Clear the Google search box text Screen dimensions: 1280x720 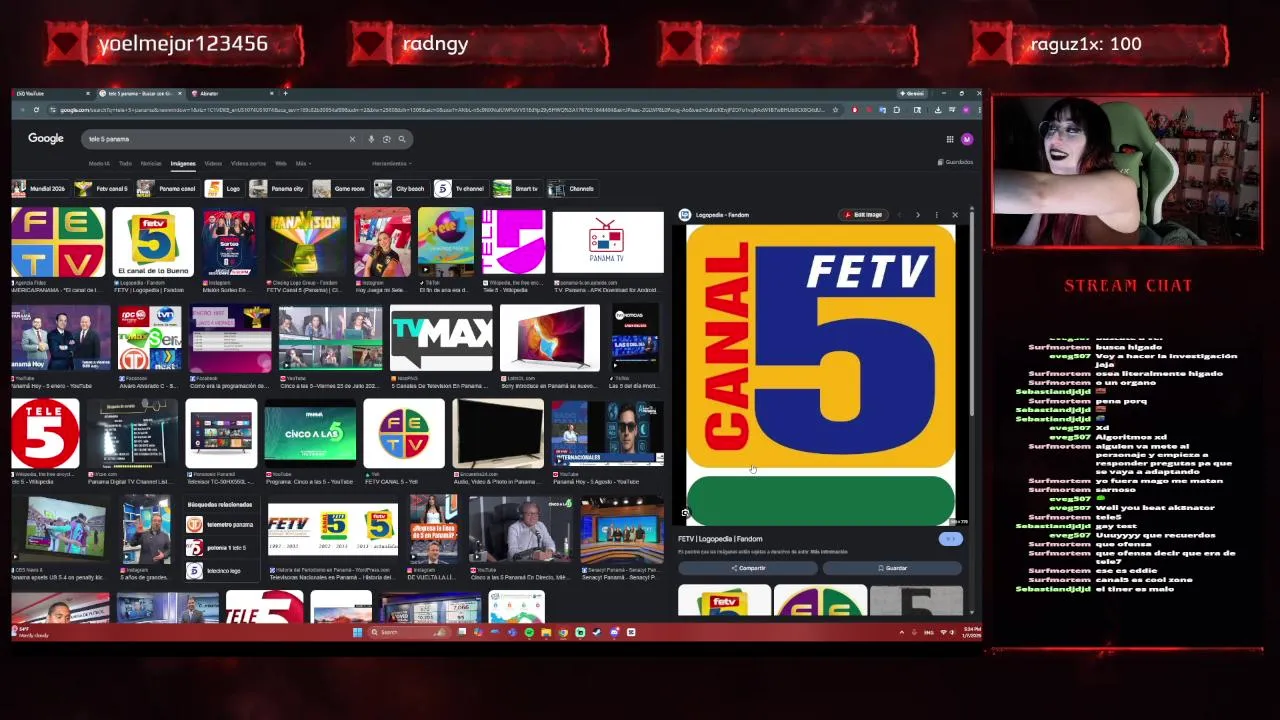tap(352, 139)
